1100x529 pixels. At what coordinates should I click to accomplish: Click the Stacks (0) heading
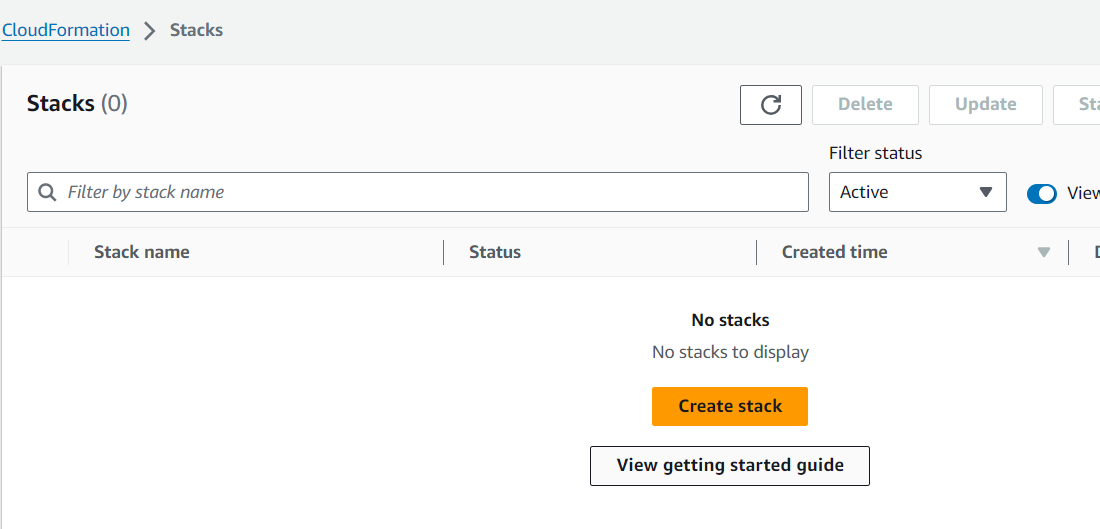click(x=77, y=104)
